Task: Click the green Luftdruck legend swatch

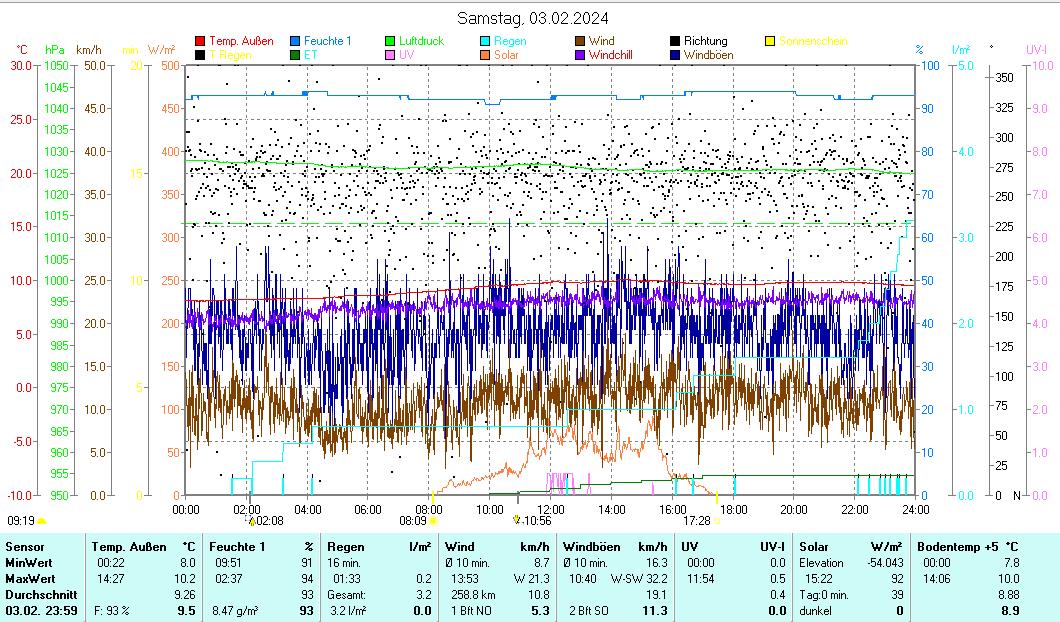Action: (x=390, y=41)
